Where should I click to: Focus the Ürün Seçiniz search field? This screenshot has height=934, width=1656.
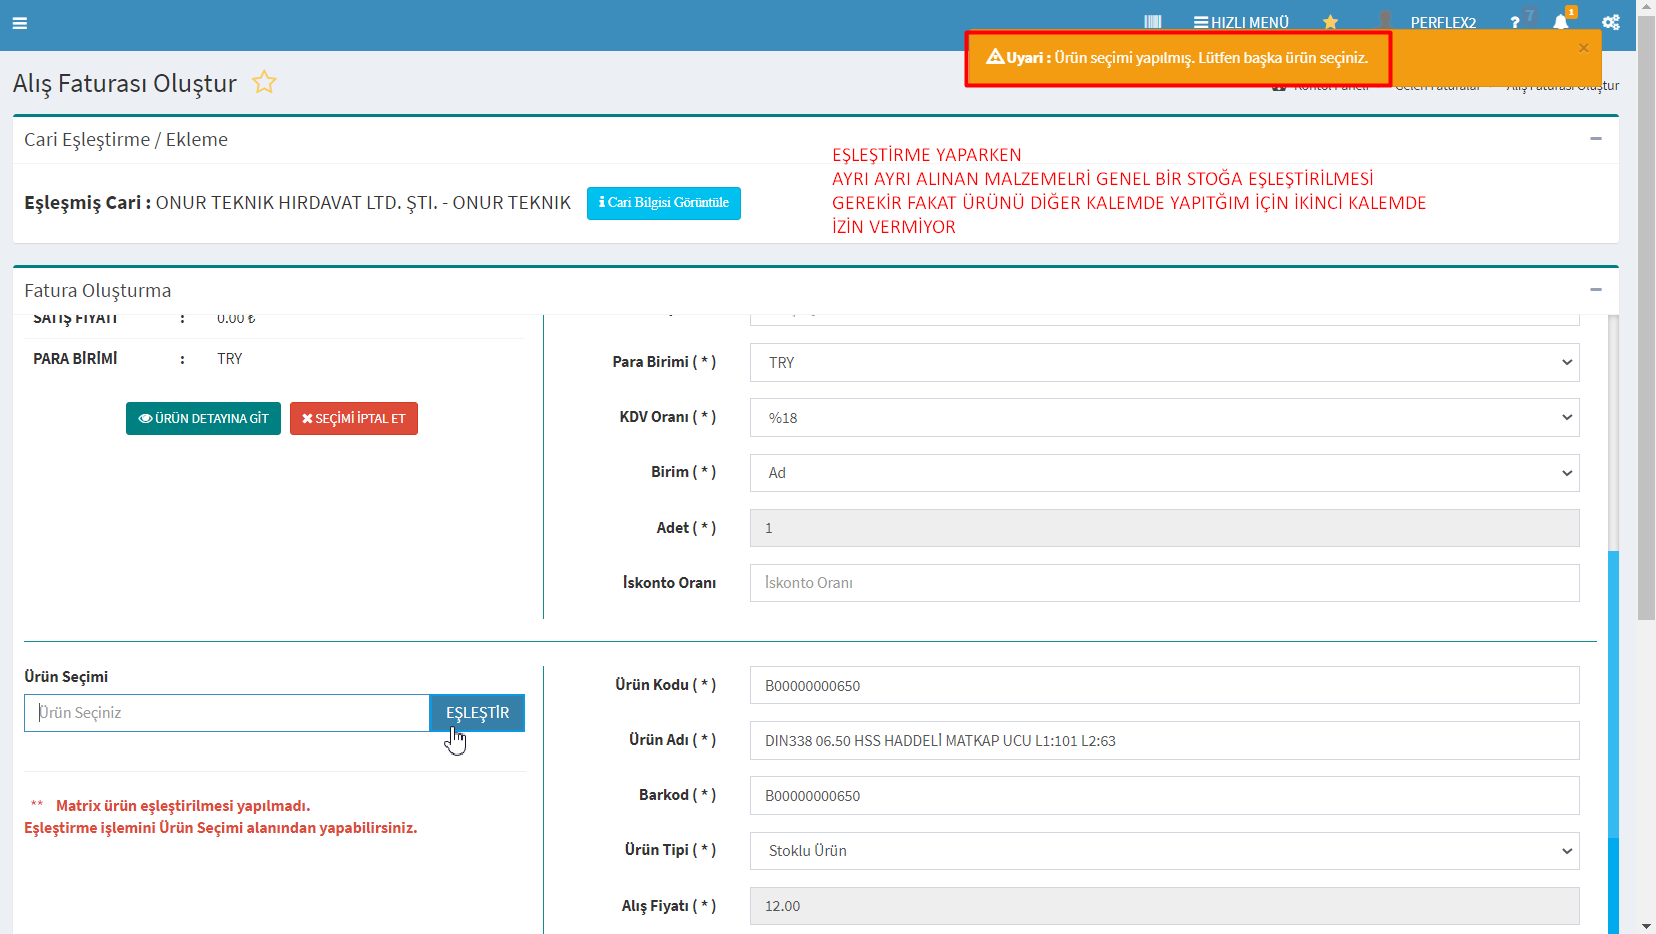point(227,713)
